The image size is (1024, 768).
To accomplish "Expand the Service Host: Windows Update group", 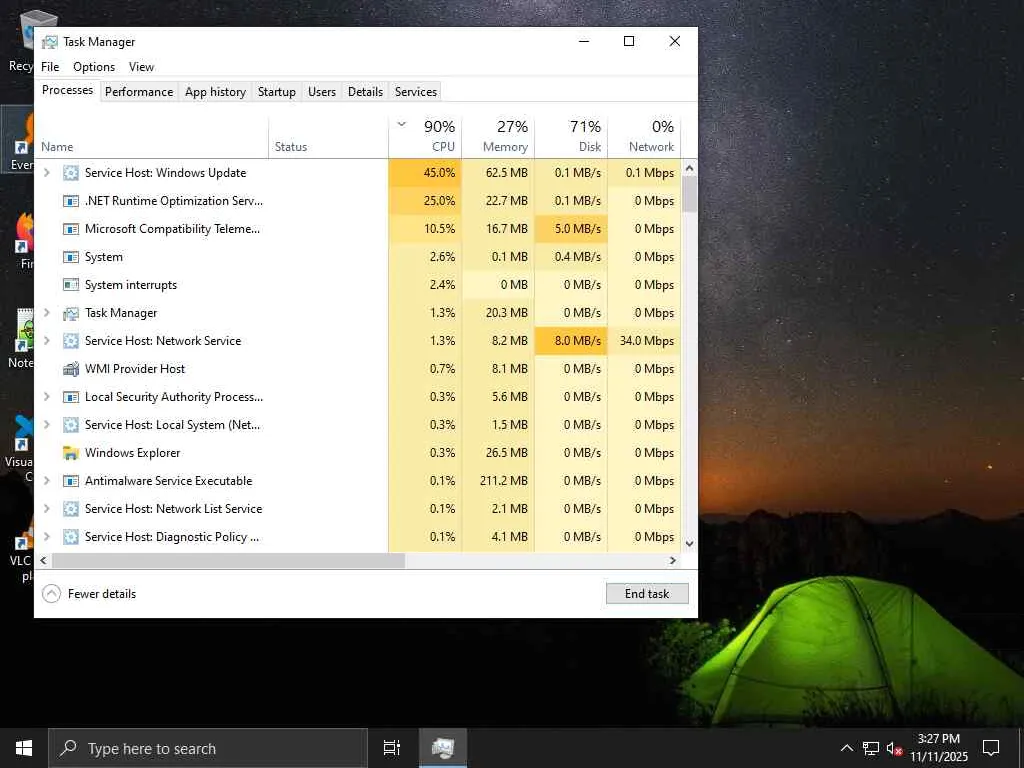I will 46,172.
